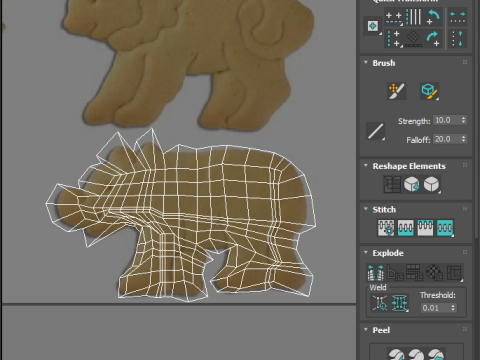480x360 pixels.
Task: Click Stitch To Source third stitch icon
Action: click(425, 227)
